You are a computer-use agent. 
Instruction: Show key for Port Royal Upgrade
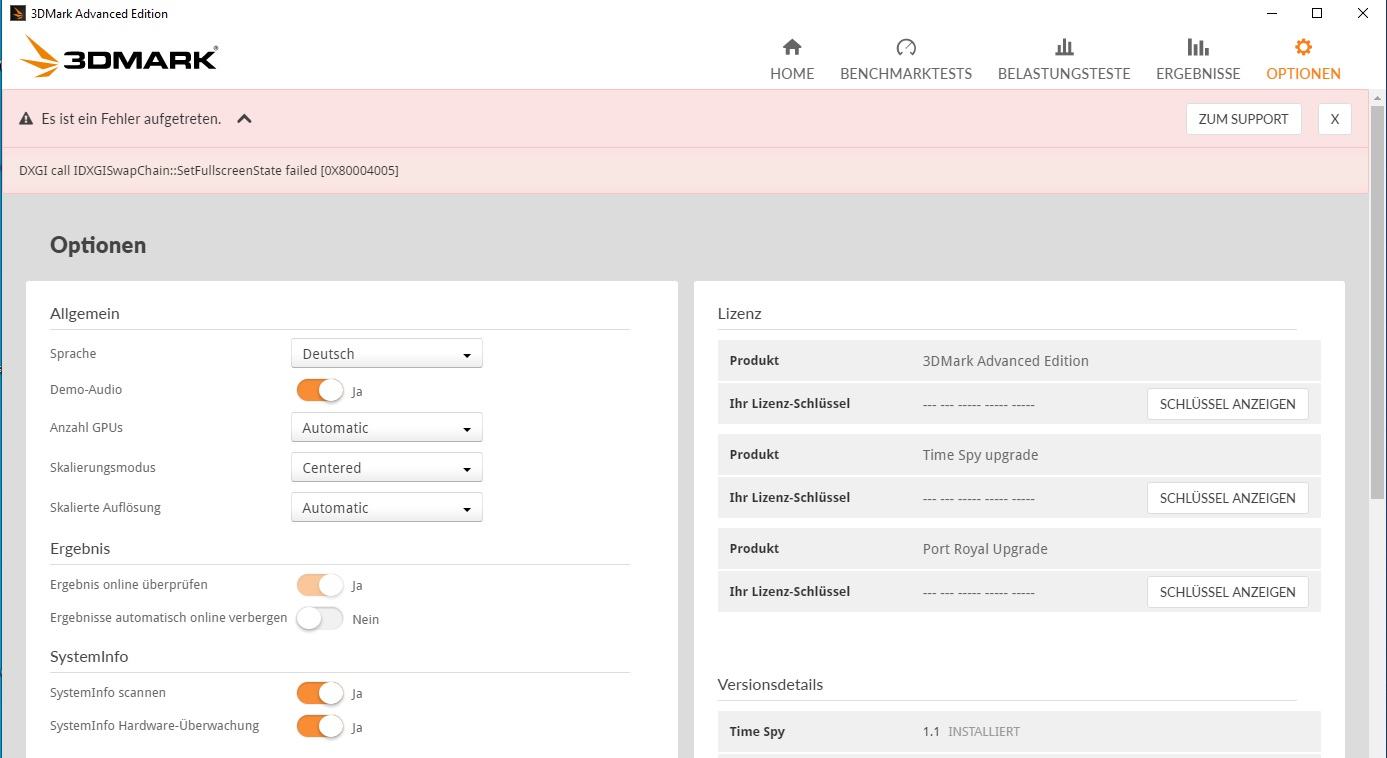[x=1227, y=592]
